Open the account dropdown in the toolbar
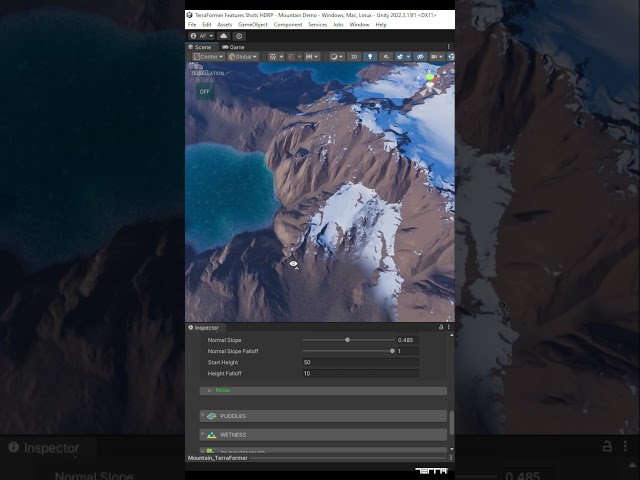Screen dimensions: 640x480 click(202, 36)
